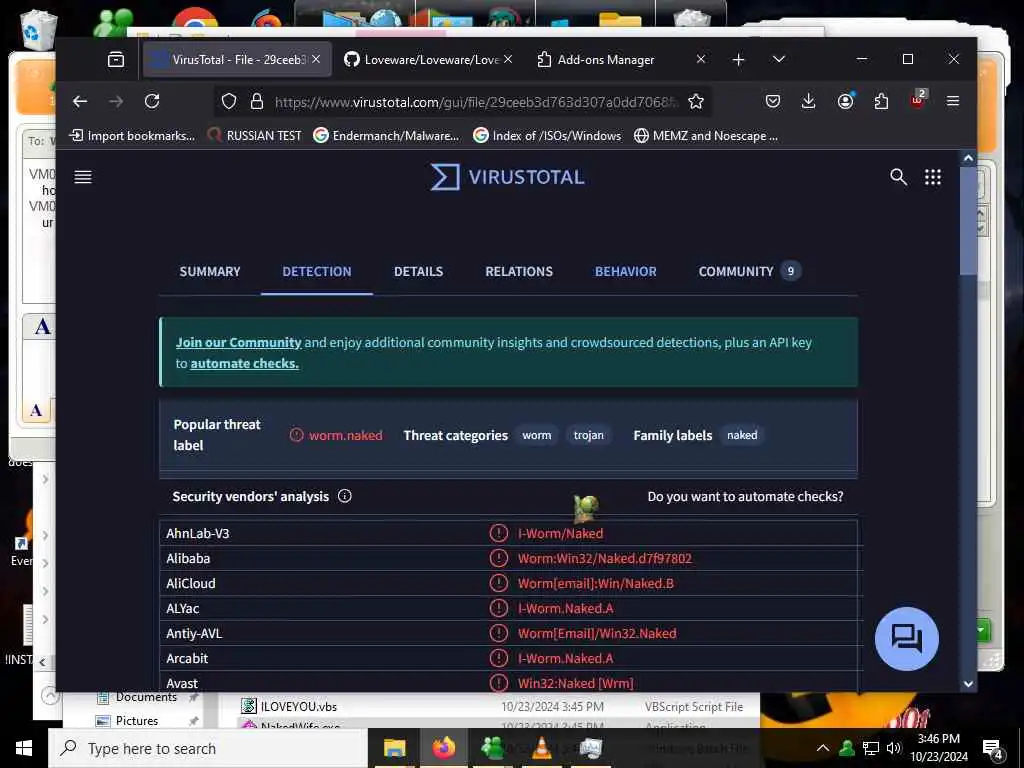Click the Worm:Win32/Naked.d7f97802 detection
The width and height of the screenshot is (1024, 768).
pyautogui.click(x=605, y=558)
